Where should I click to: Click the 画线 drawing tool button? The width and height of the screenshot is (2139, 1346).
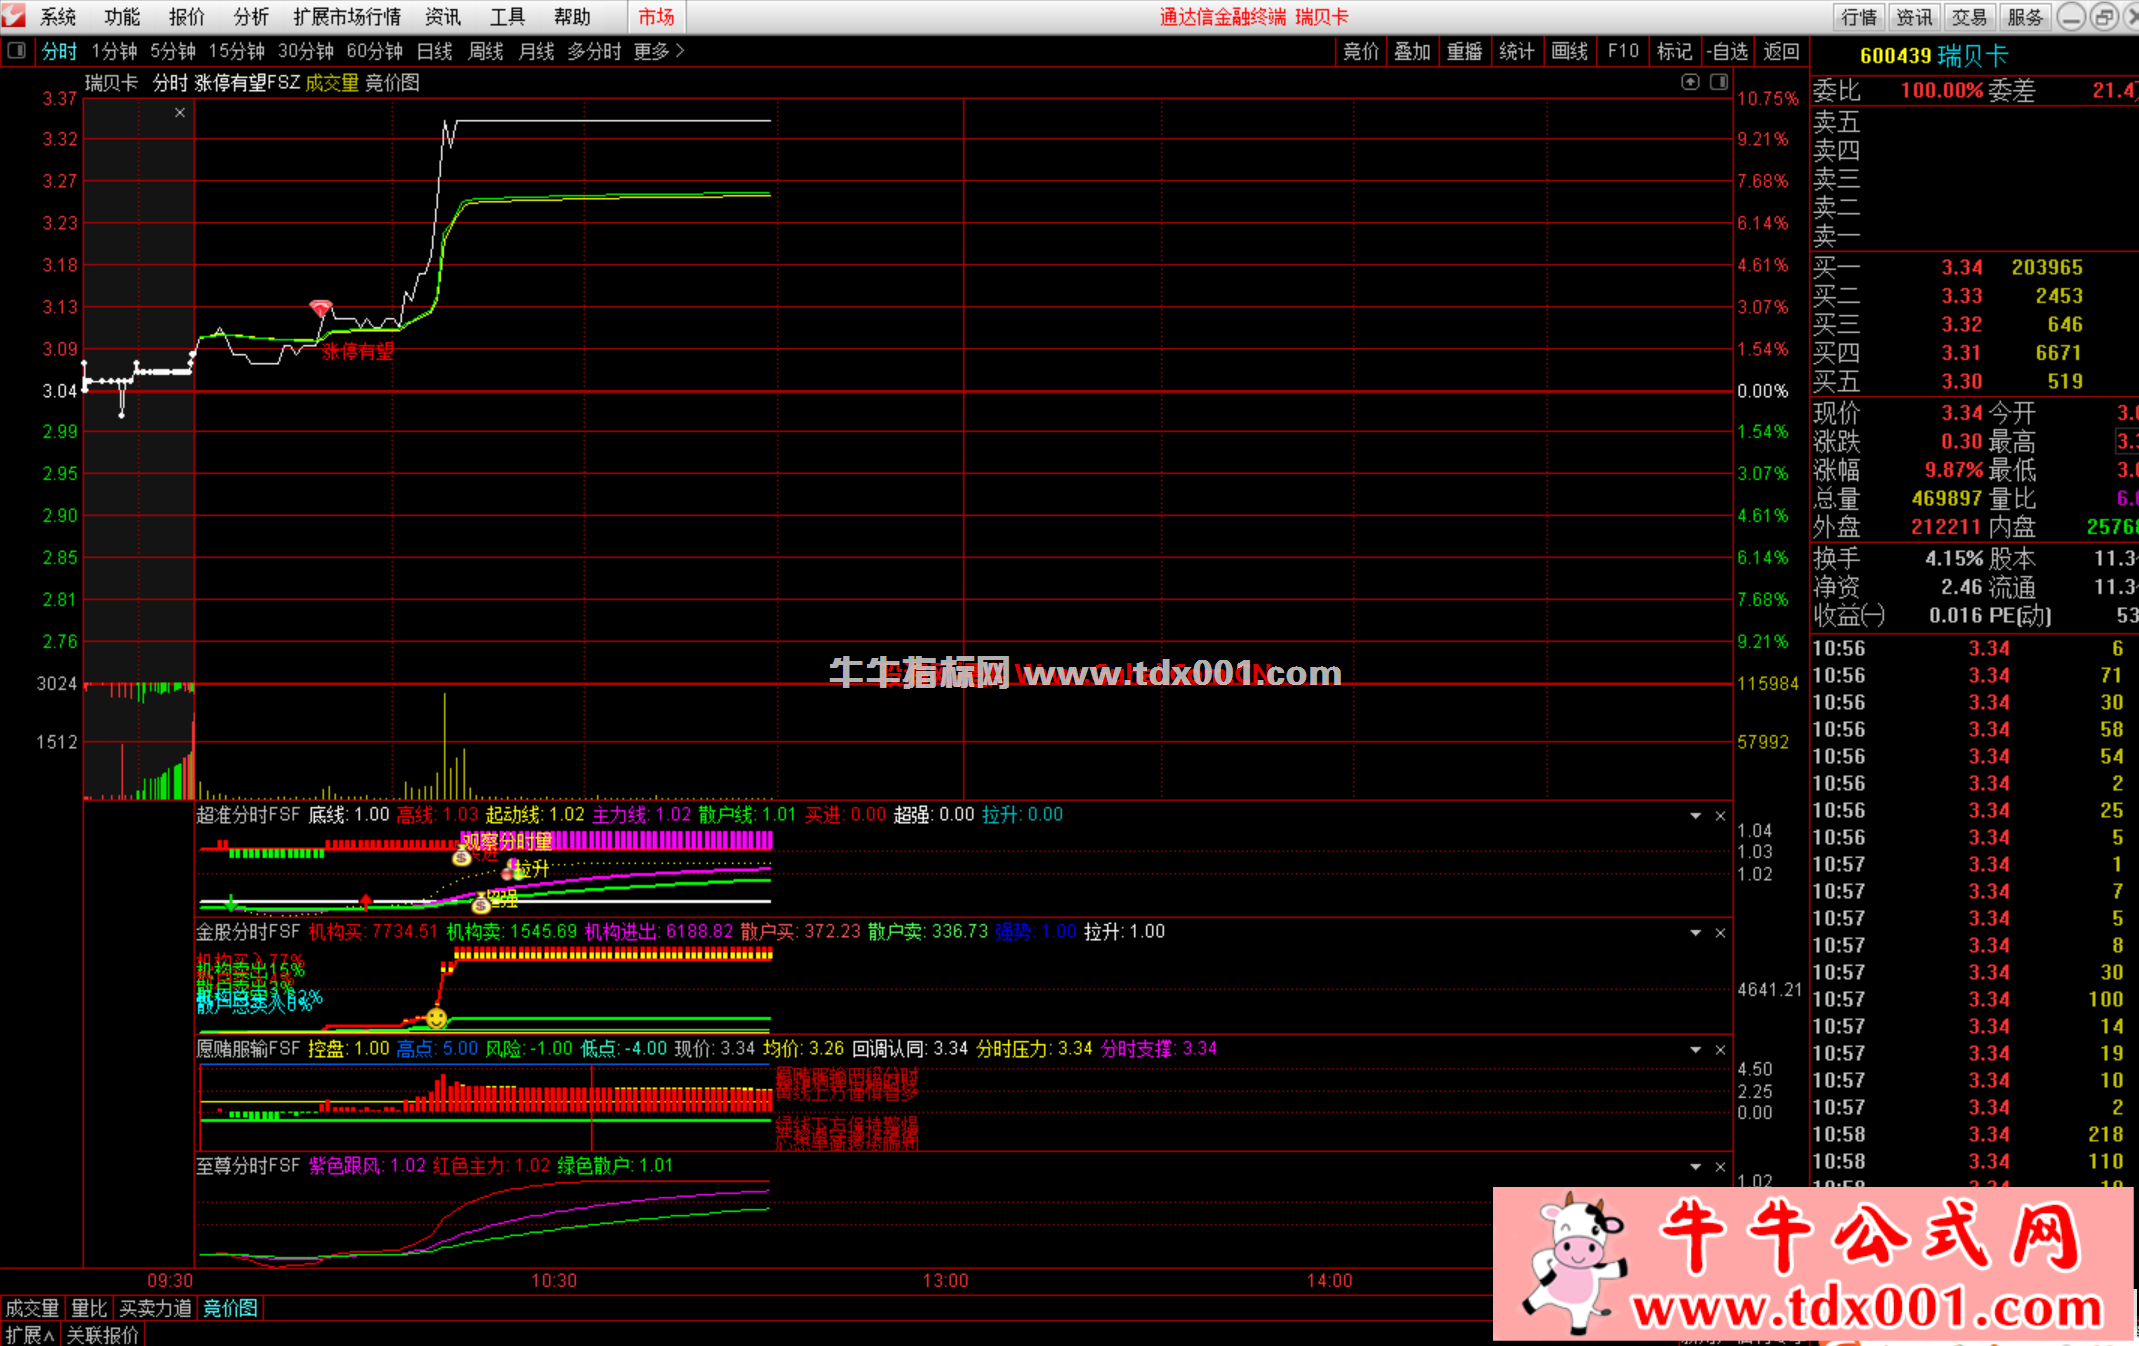point(1569,51)
